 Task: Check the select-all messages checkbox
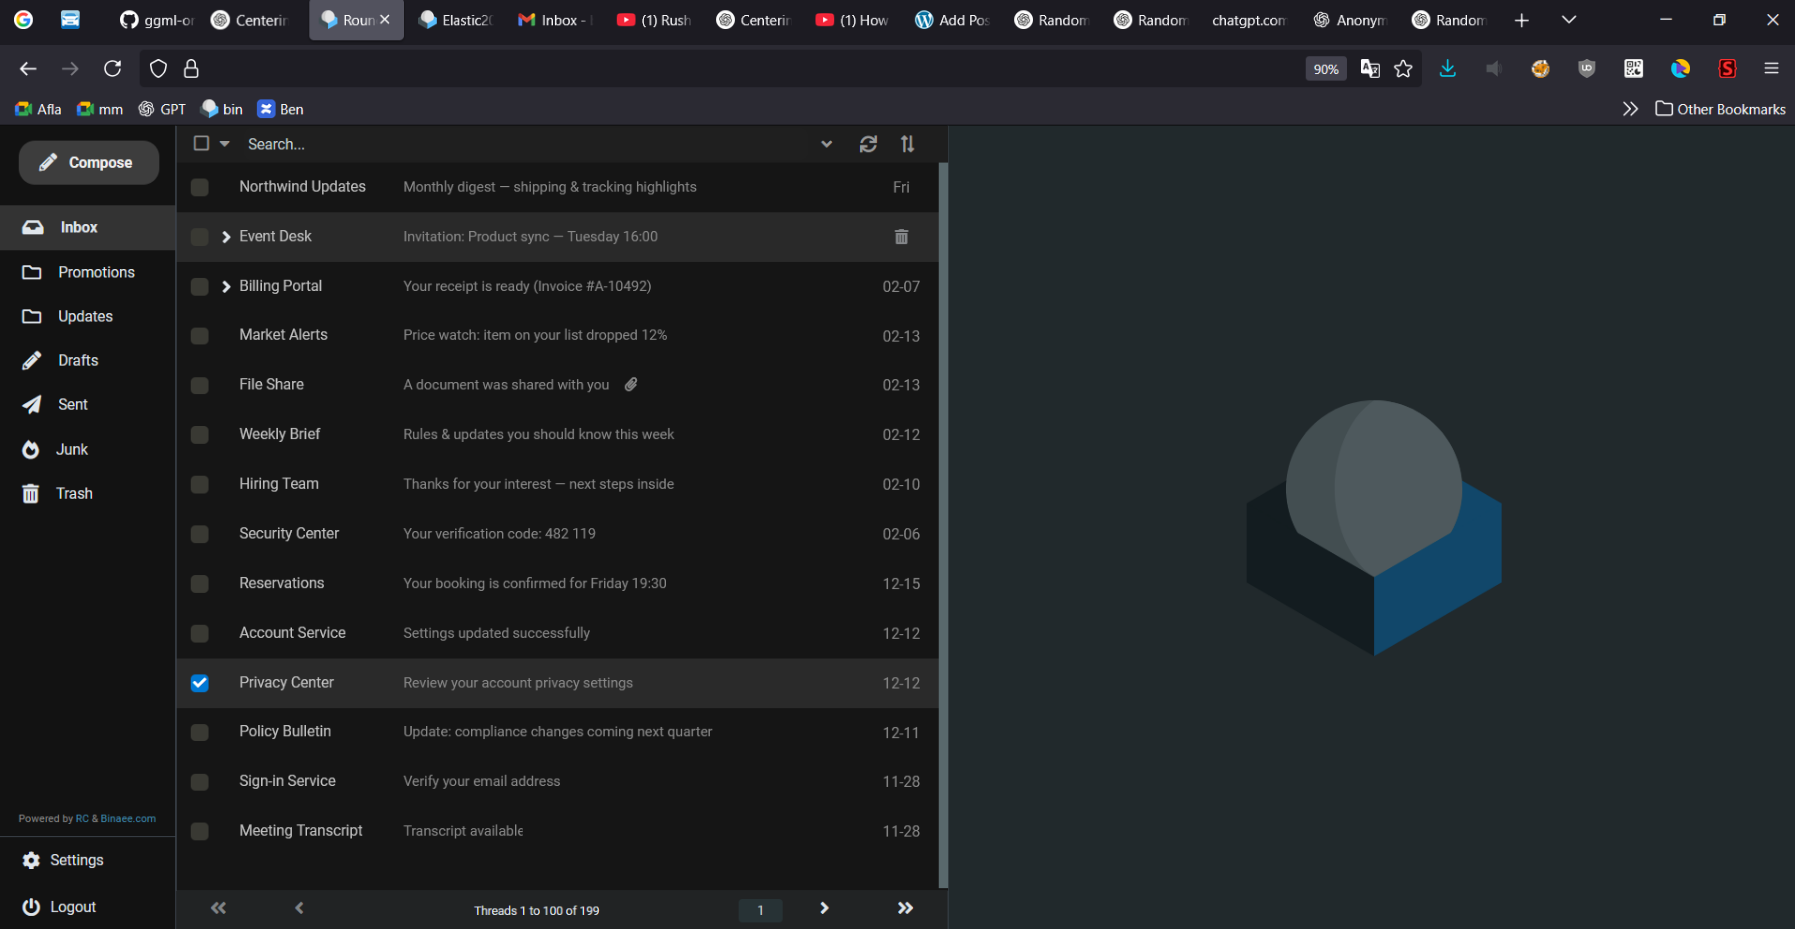point(201,144)
